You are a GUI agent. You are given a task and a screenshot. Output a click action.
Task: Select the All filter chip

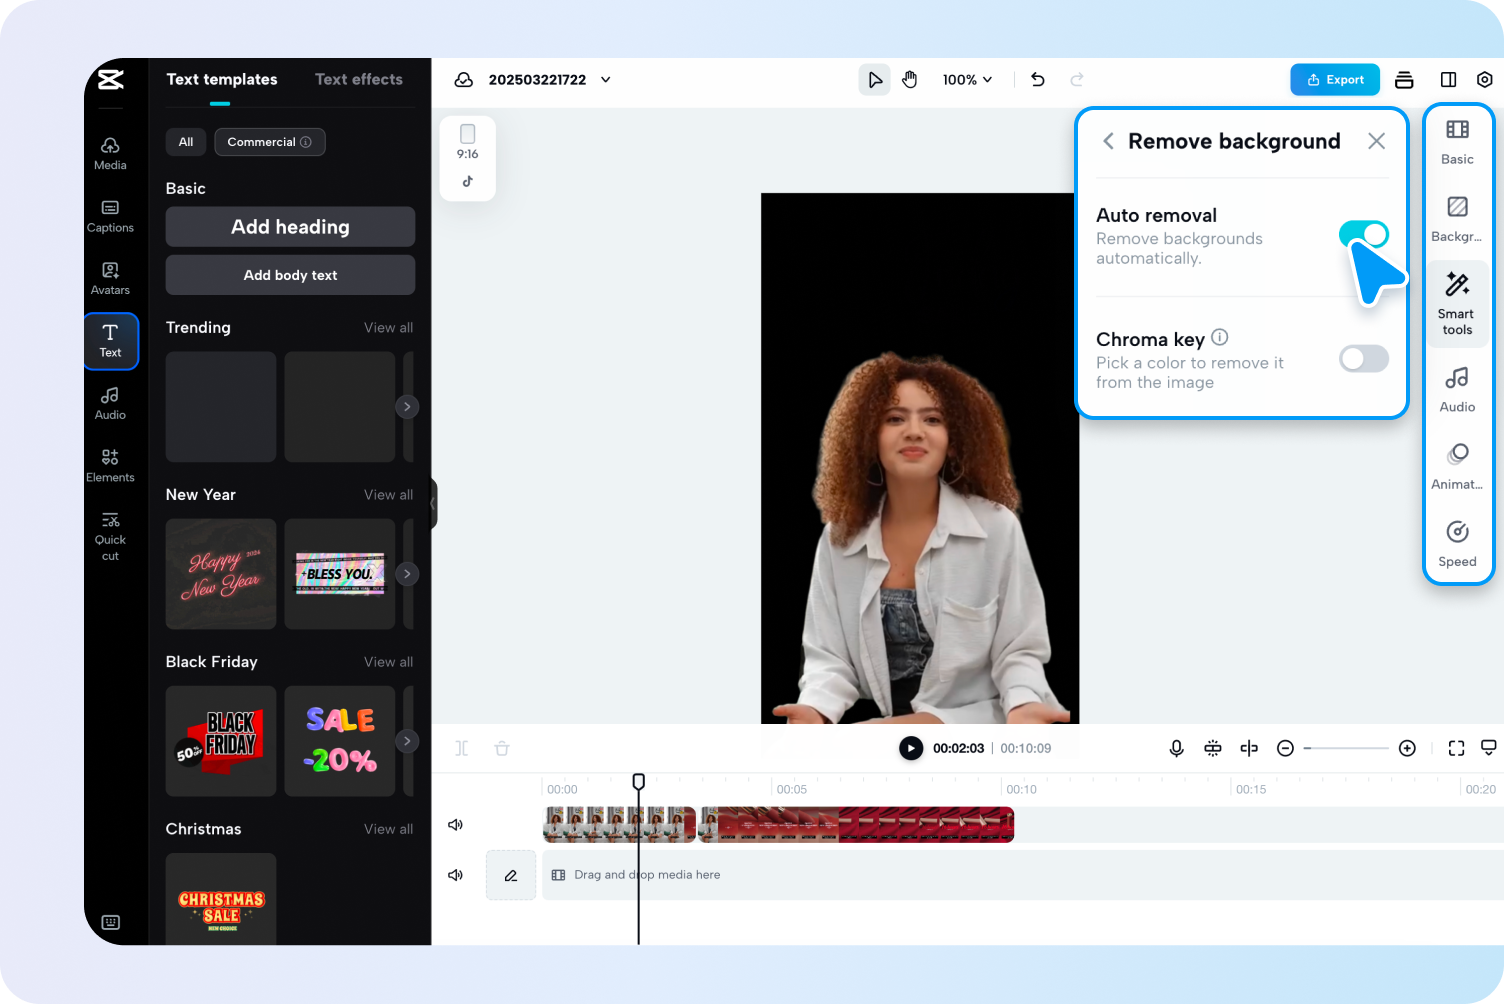[x=186, y=142]
